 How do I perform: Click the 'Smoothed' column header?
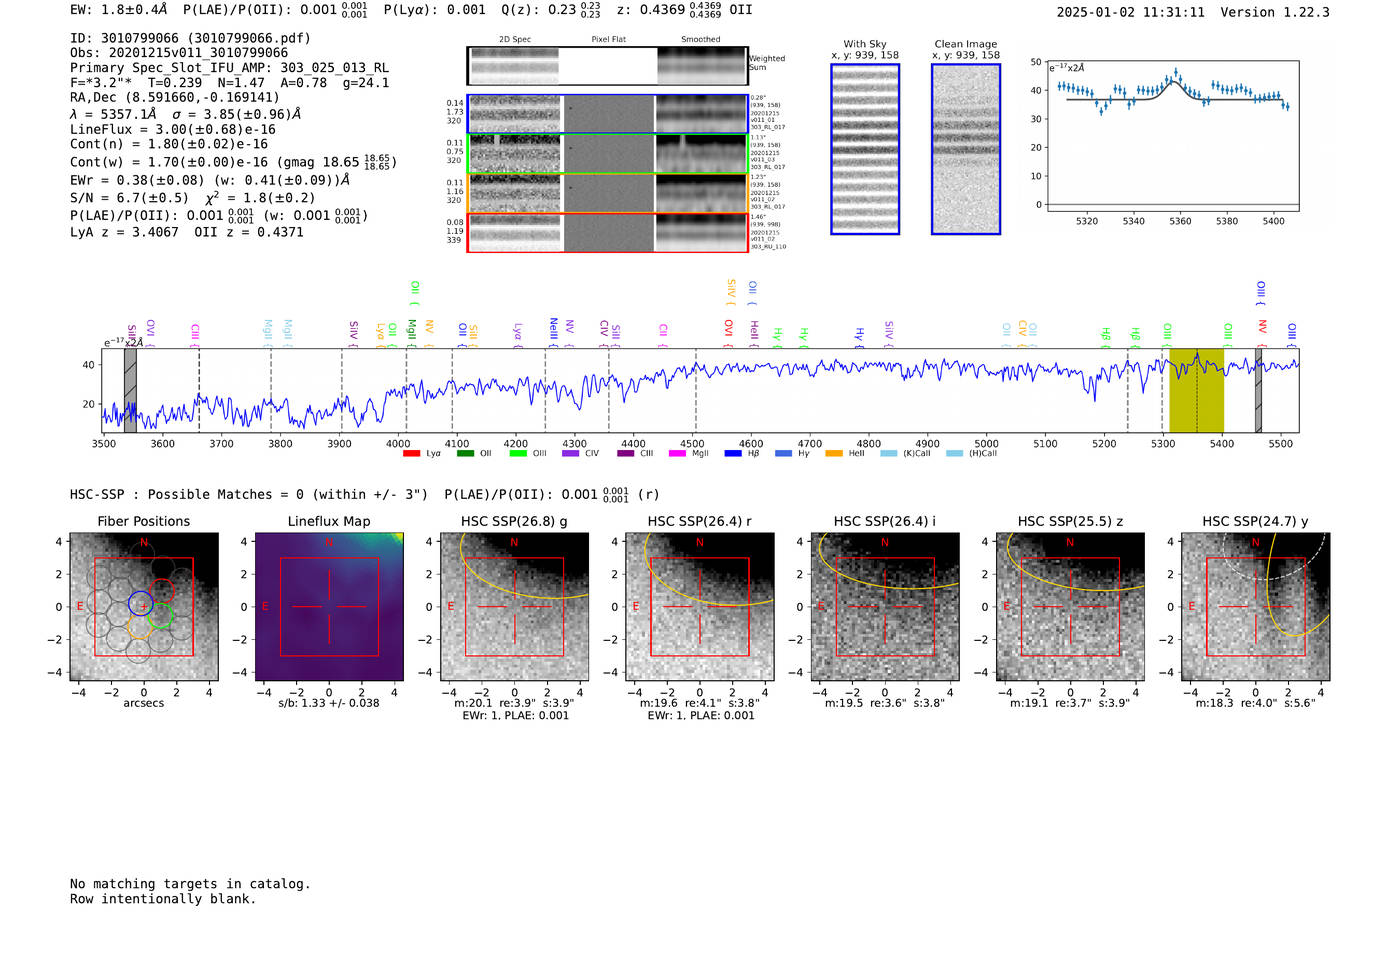point(700,40)
